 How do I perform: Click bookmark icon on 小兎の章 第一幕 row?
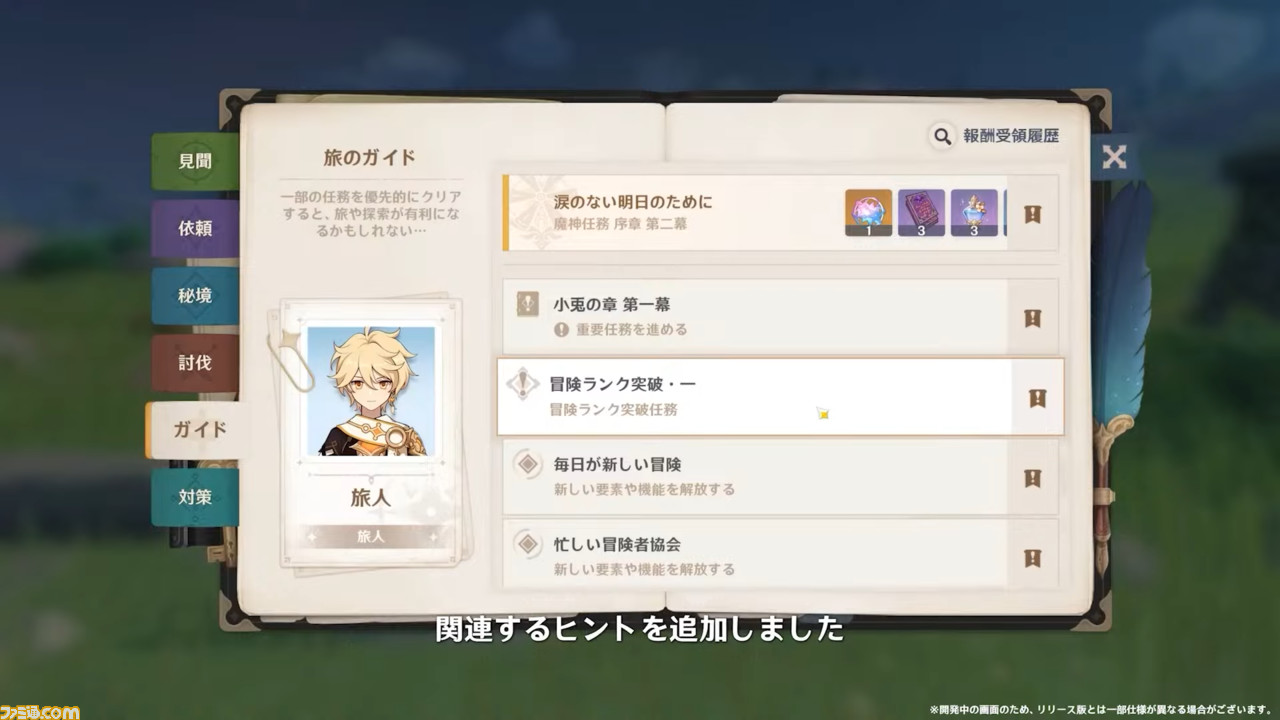(1032, 318)
